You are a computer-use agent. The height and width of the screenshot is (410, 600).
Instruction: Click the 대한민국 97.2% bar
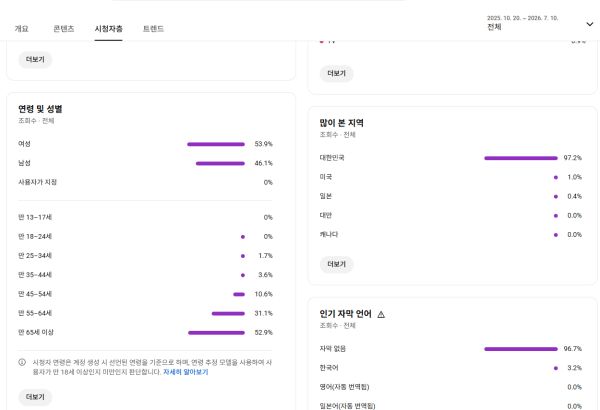[521, 158]
